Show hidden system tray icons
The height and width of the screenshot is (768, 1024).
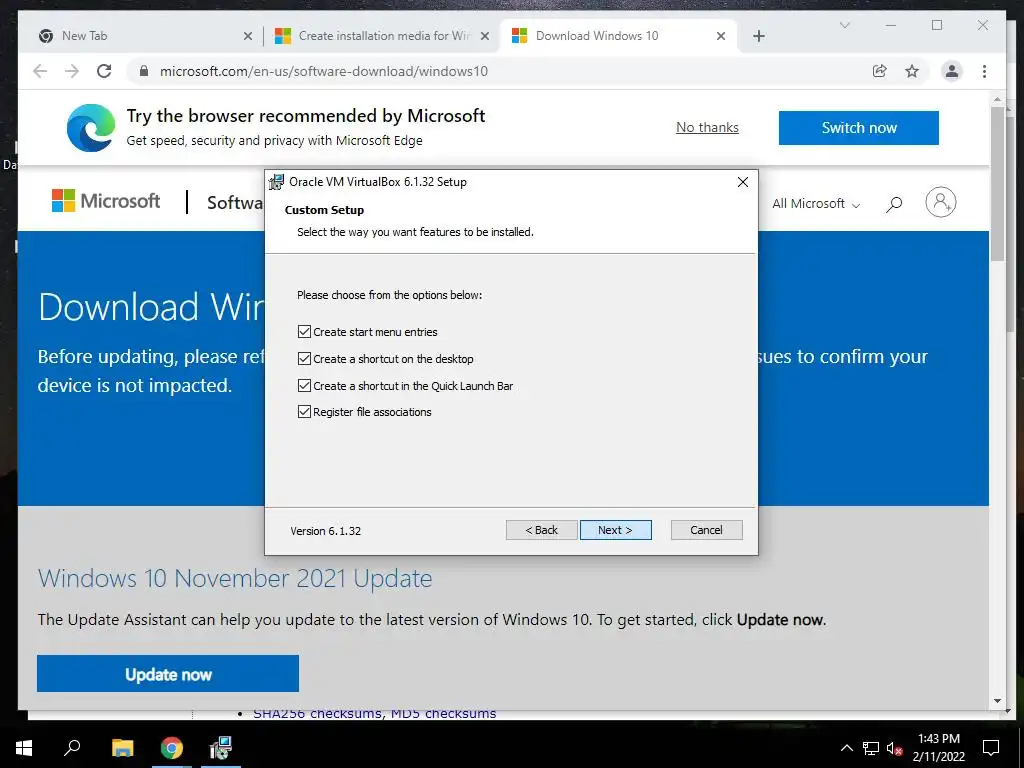[846, 748]
